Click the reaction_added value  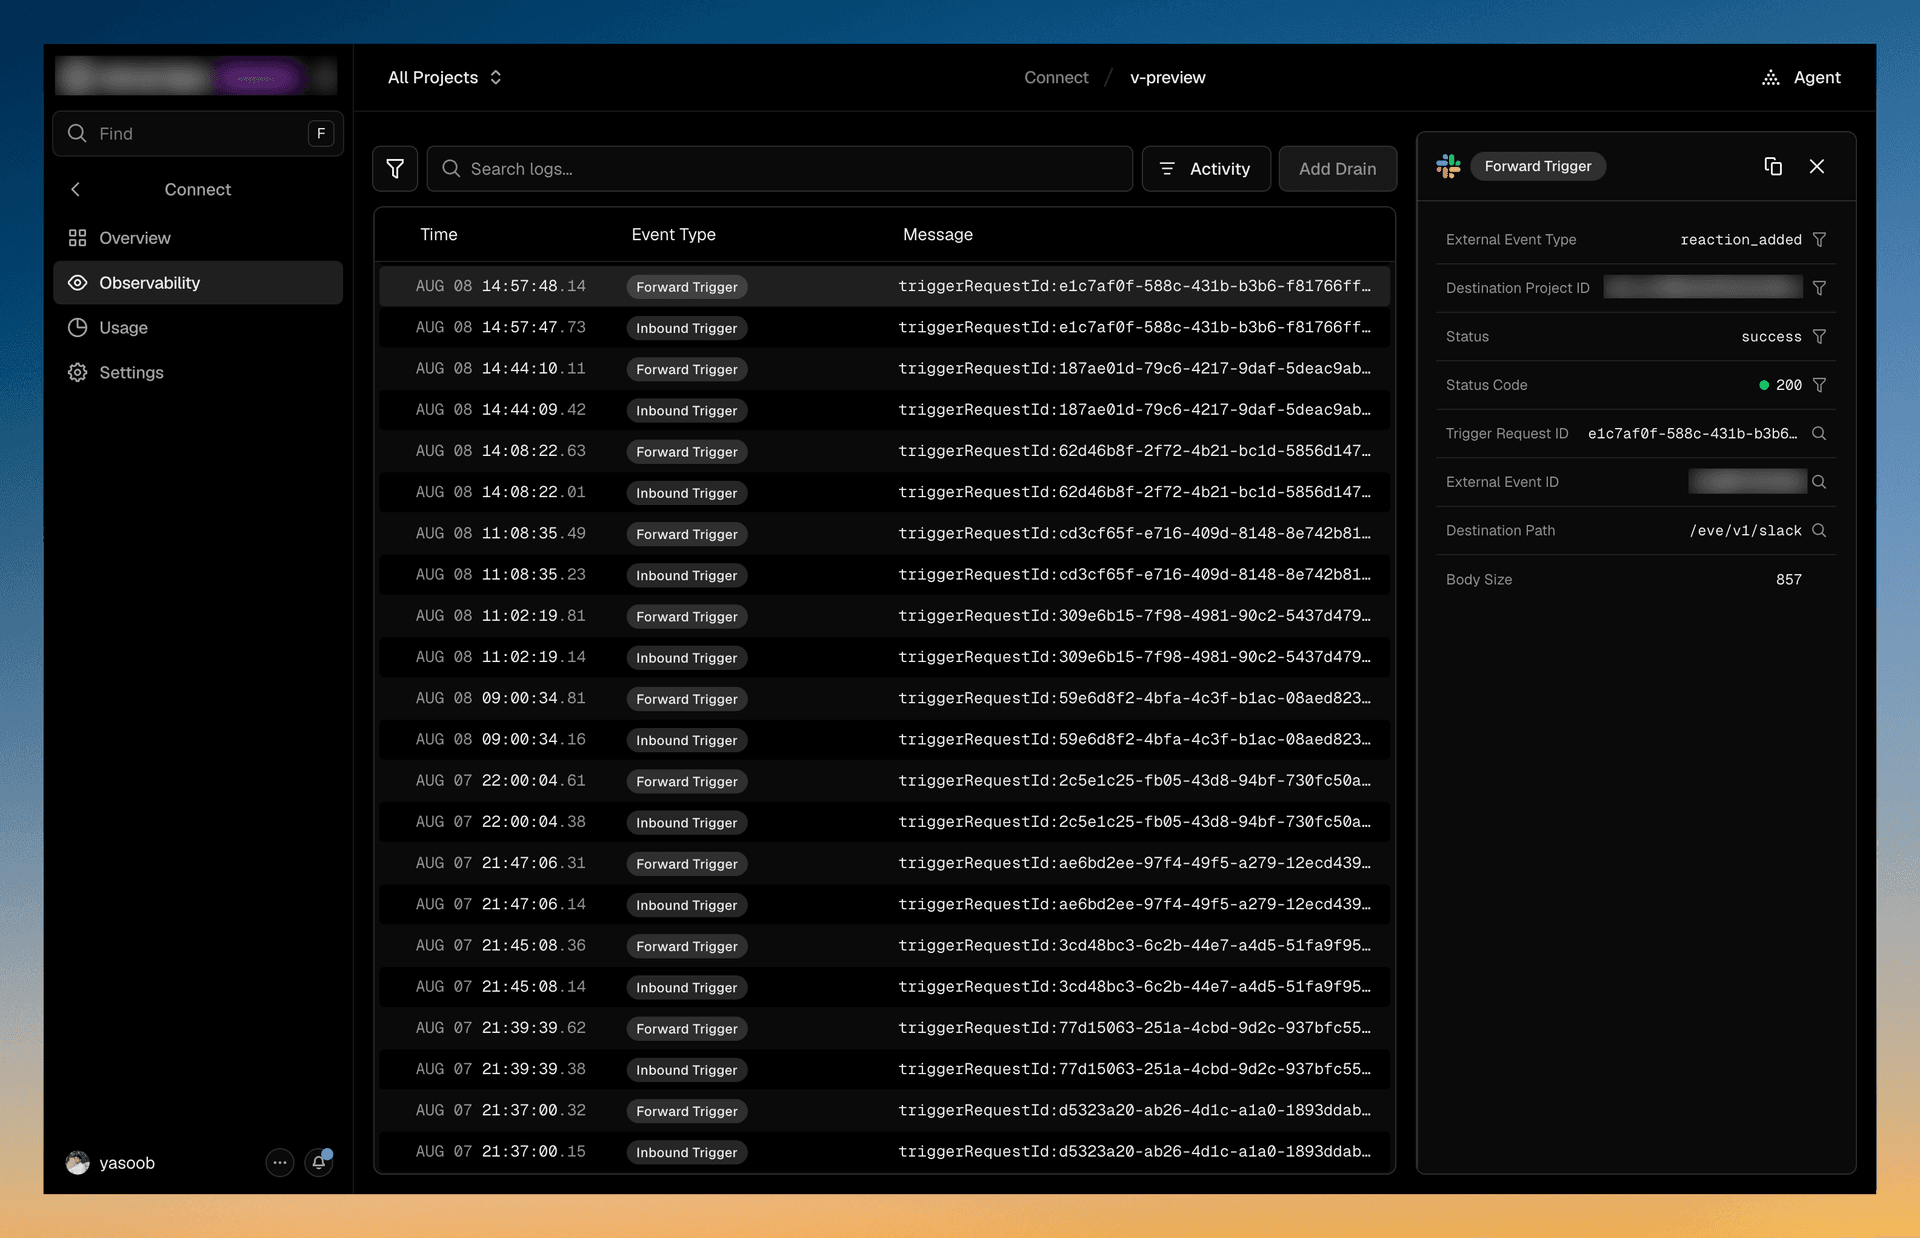(1741, 239)
